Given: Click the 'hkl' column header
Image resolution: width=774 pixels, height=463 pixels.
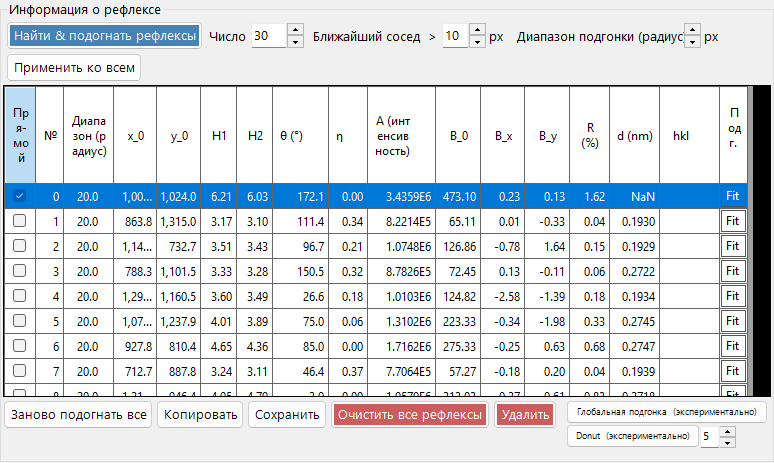Looking at the screenshot, I should [690, 135].
